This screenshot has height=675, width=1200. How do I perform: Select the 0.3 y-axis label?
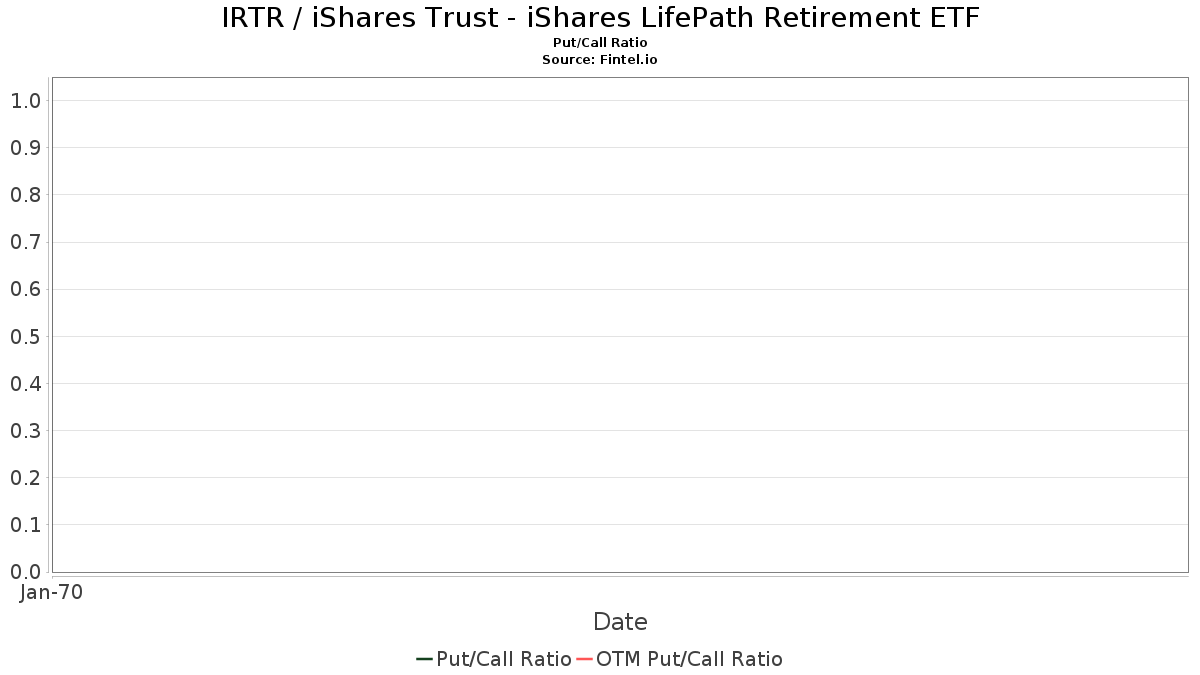click(x=25, y=431)
